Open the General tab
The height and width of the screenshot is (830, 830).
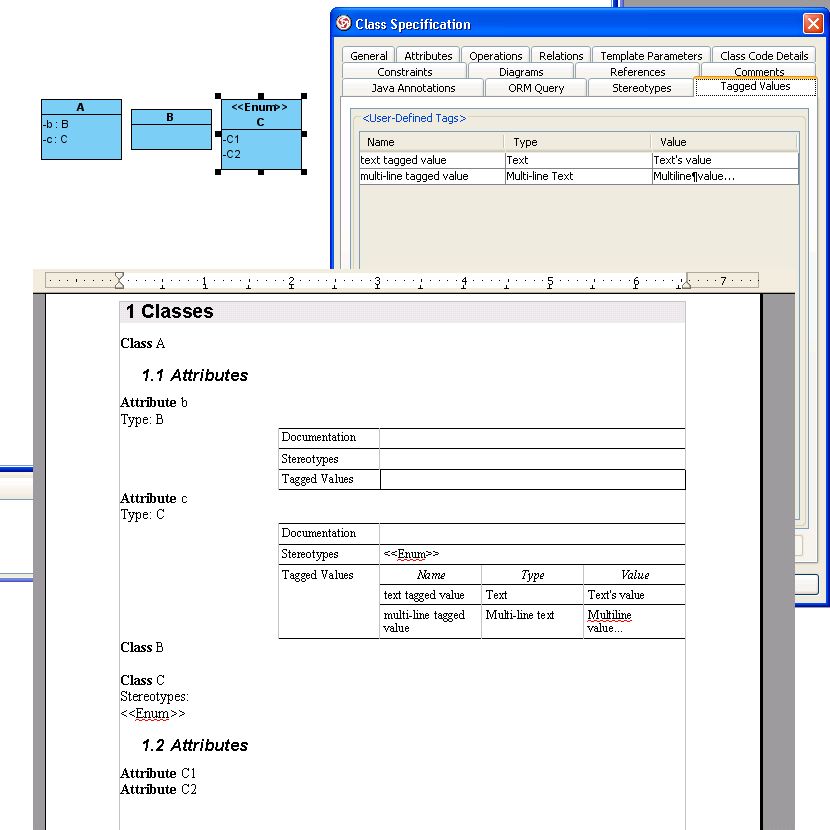point(368,56)
